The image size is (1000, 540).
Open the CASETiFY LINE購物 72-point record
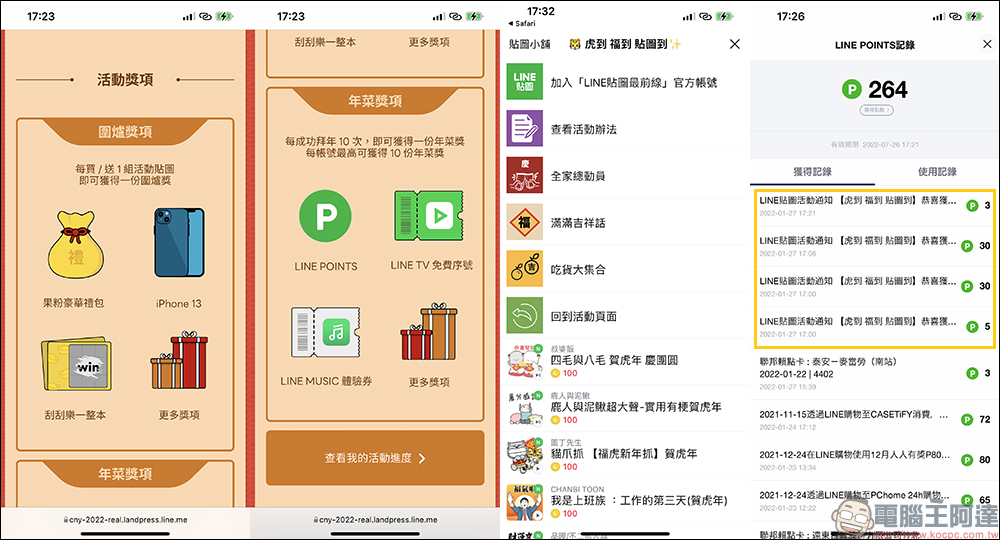(874, 420)
